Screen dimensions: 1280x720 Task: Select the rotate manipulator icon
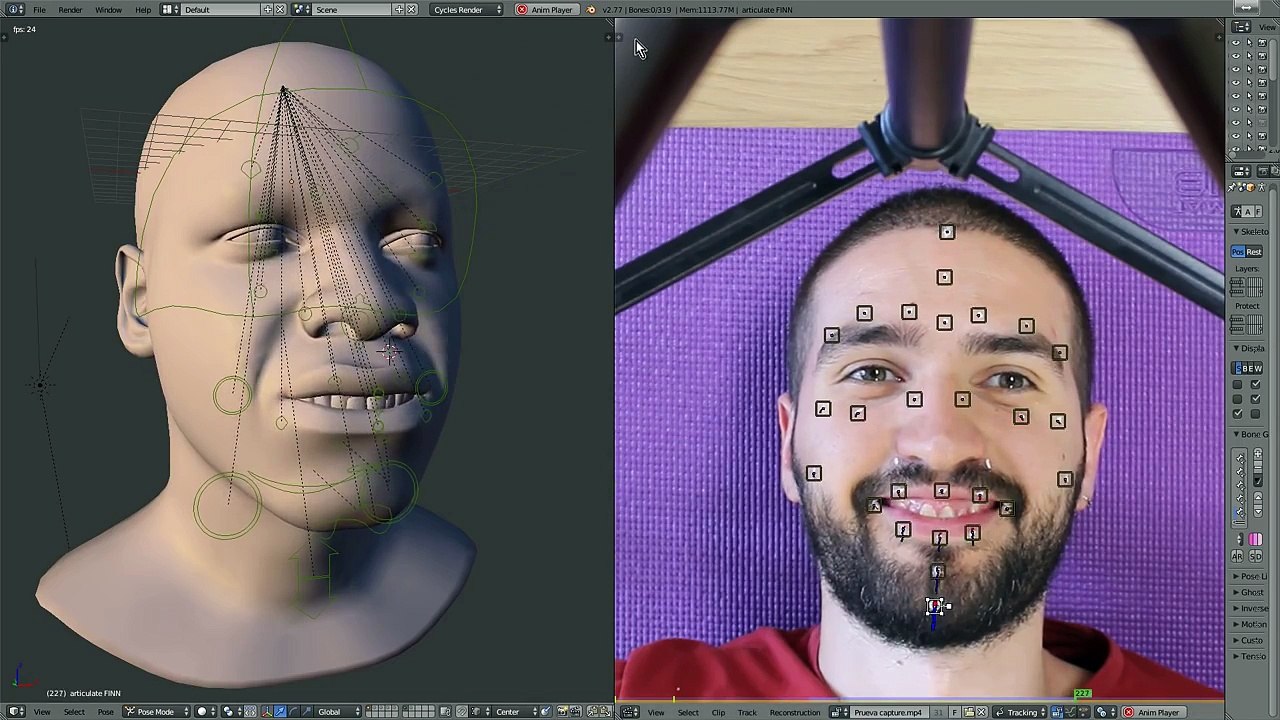point(293,711)
